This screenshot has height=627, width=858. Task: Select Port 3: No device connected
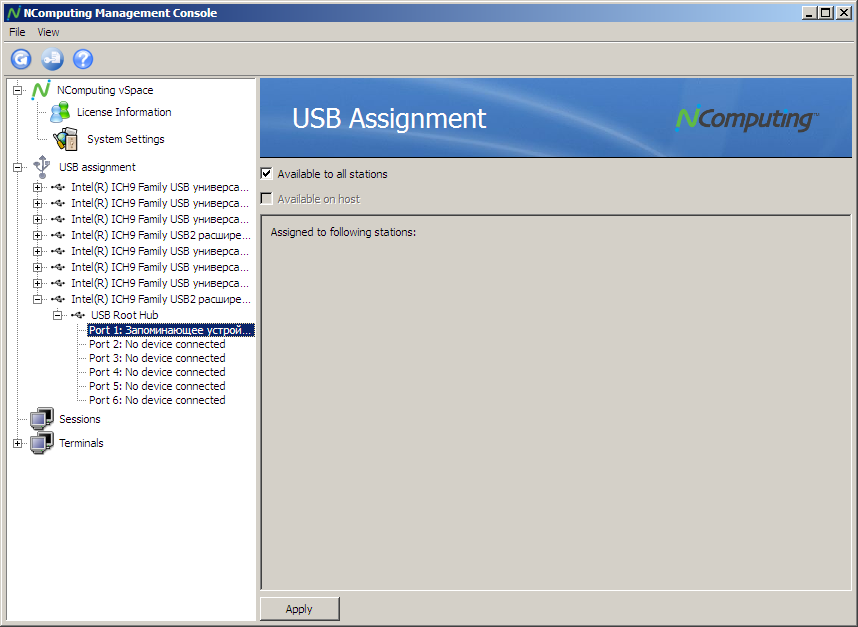[x=157, y=358]
